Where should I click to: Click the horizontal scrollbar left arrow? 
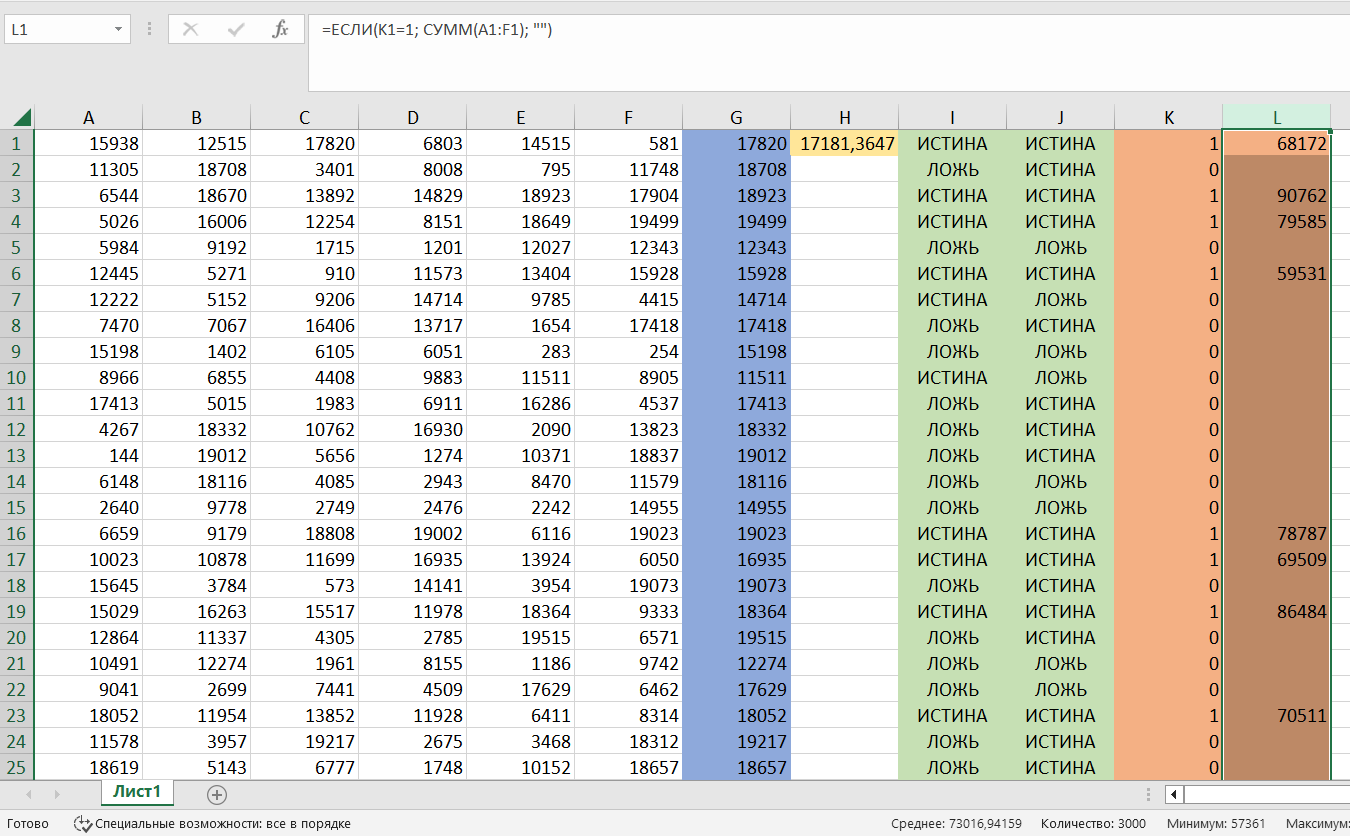tap(1174, 795)
